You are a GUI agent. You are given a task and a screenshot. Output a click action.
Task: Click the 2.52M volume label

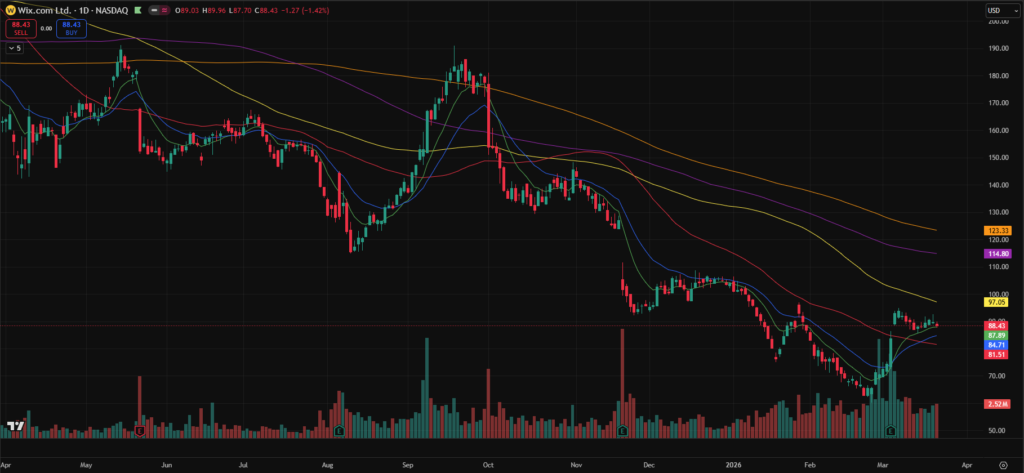coord(999,404)
